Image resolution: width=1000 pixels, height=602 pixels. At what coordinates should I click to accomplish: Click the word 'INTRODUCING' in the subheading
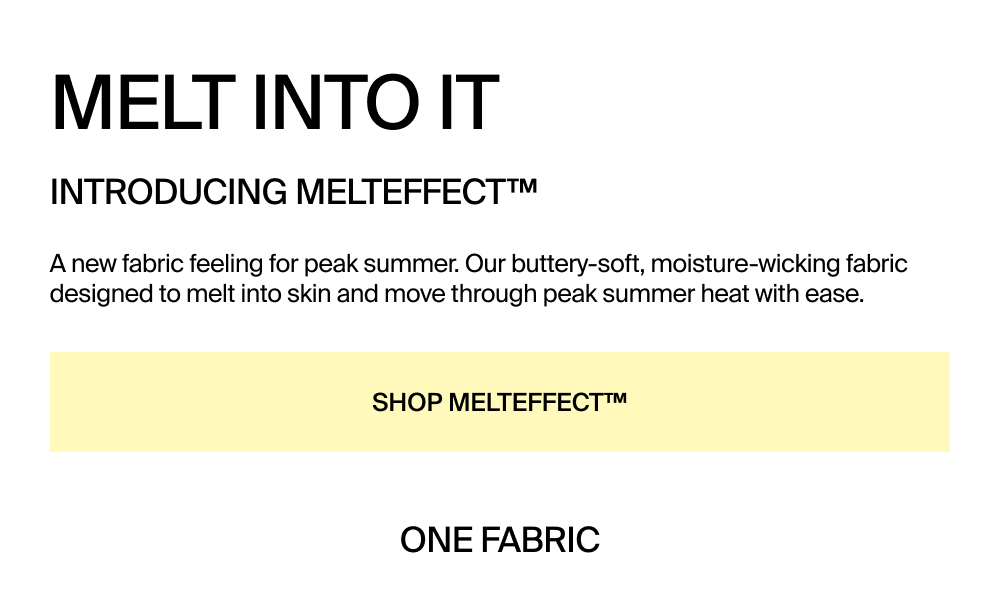pyautogui.click(x=168, y=192)
